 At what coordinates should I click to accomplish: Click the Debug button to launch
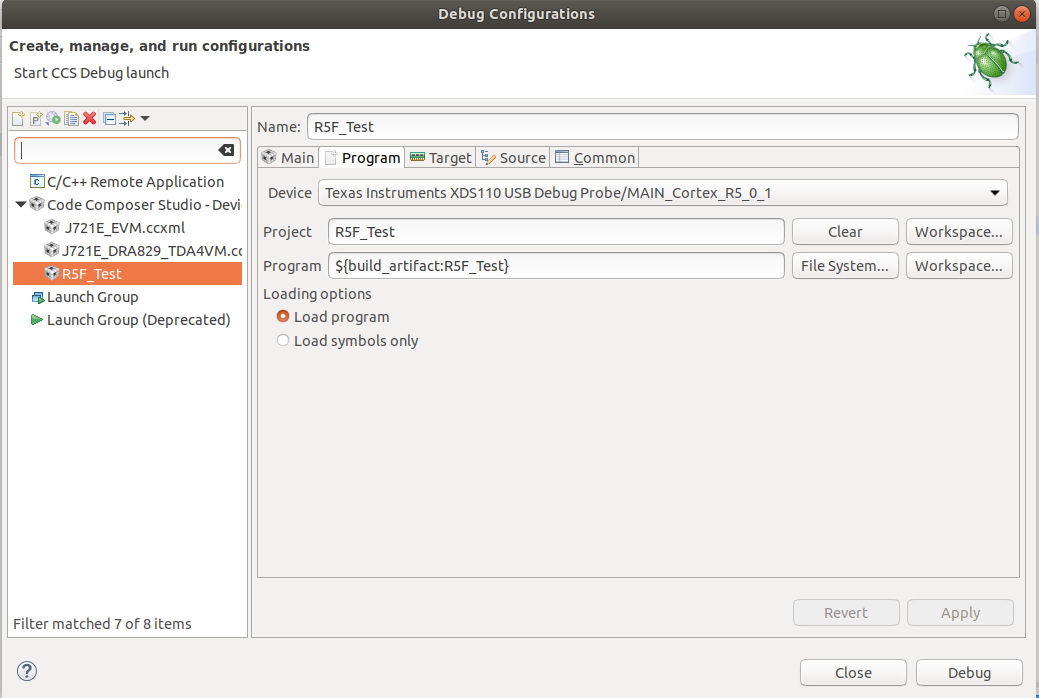coord(969,672)
